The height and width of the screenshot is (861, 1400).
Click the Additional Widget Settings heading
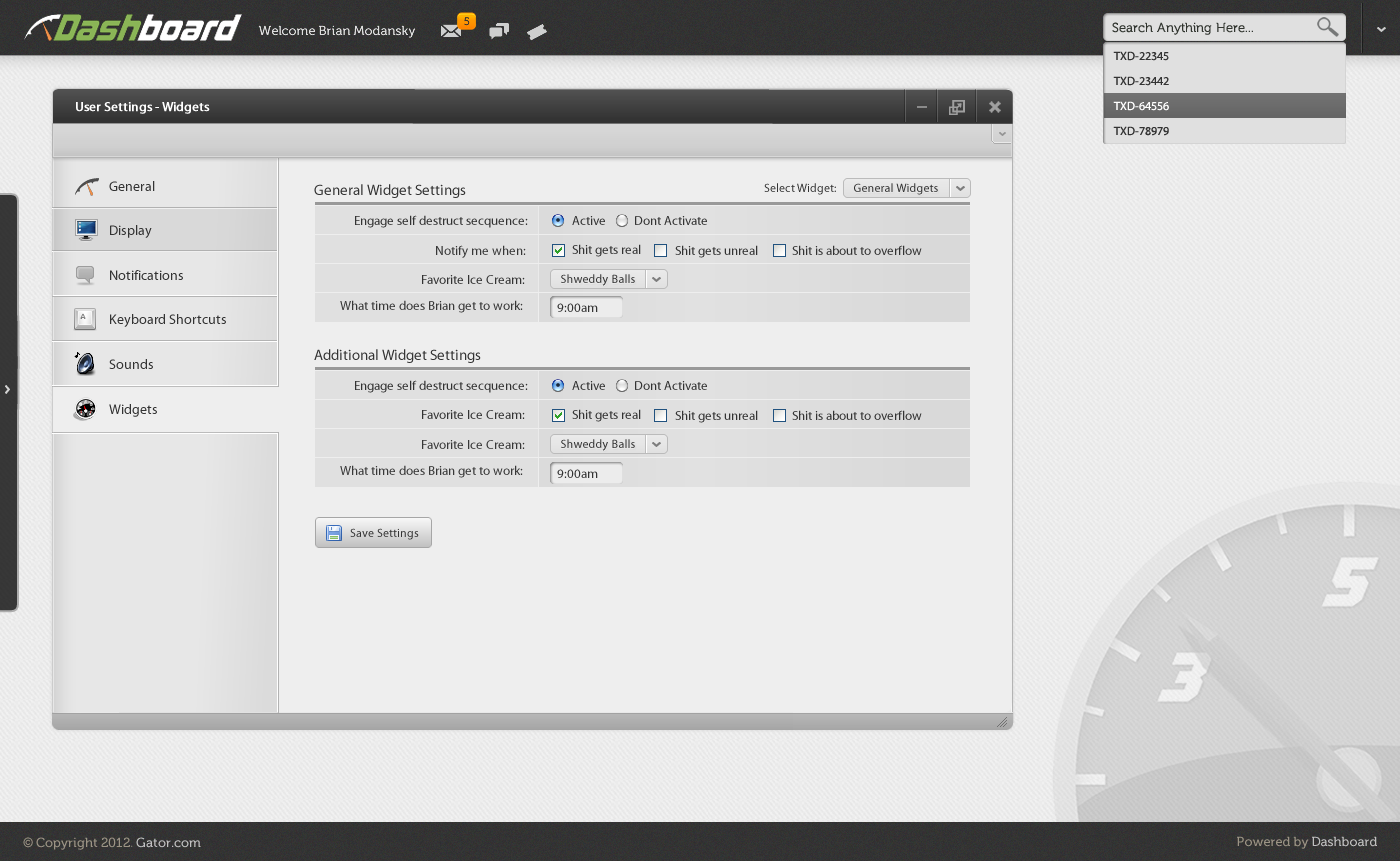pyautogui.click(x=397, y=355)
